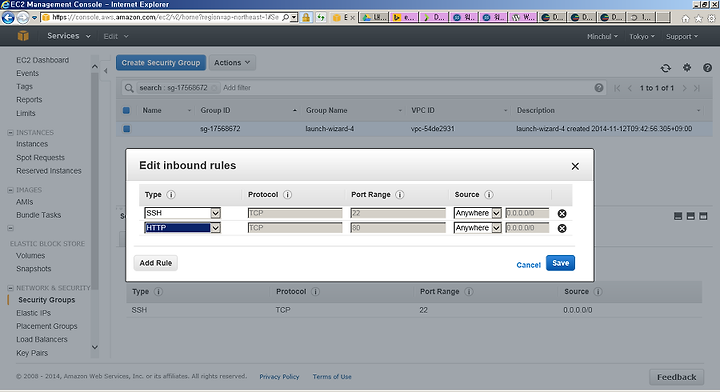This screenshot has width=720, height=392.
Task: Toggle the select-all checkbox in table header
Action: [126, 110]
